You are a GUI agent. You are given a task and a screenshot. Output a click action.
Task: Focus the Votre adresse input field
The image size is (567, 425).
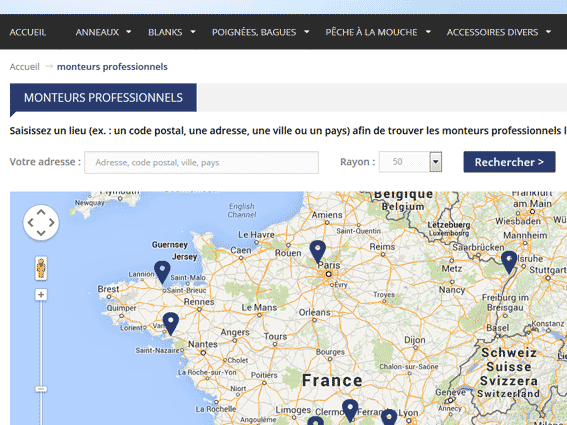click(x=201, y=162)
